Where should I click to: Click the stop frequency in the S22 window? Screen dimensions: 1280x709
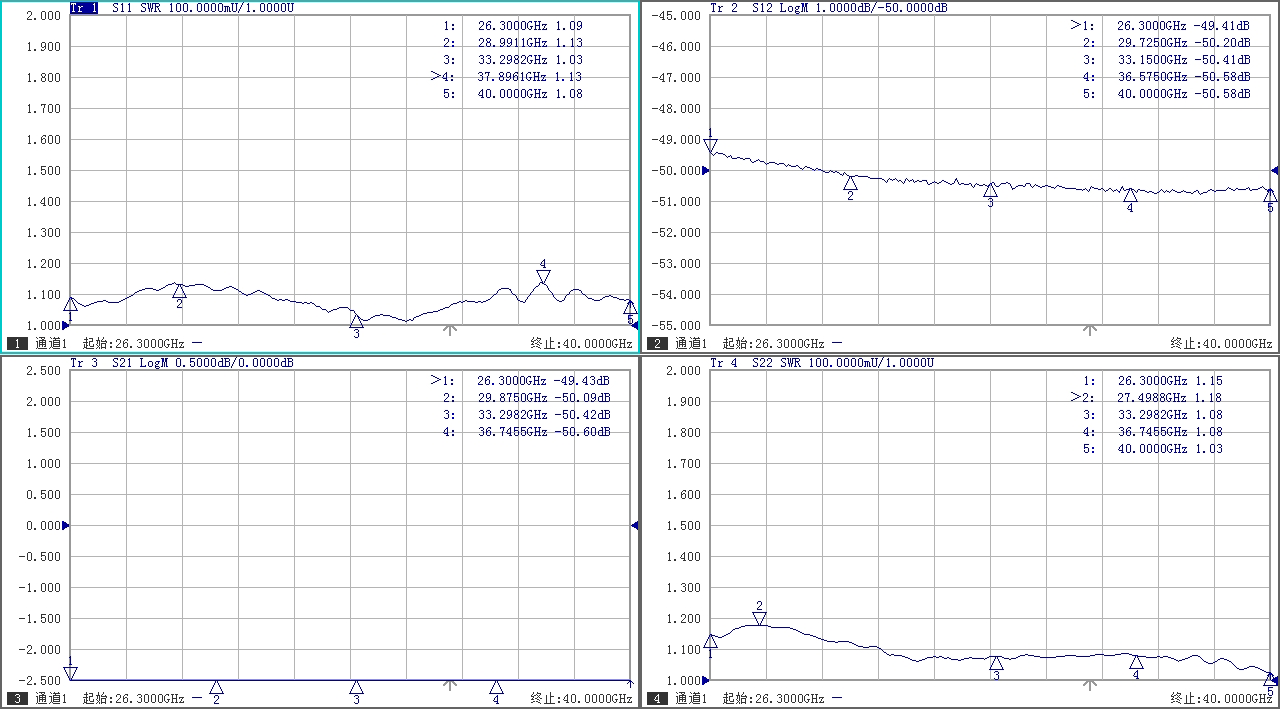[x=1221, y=698]
